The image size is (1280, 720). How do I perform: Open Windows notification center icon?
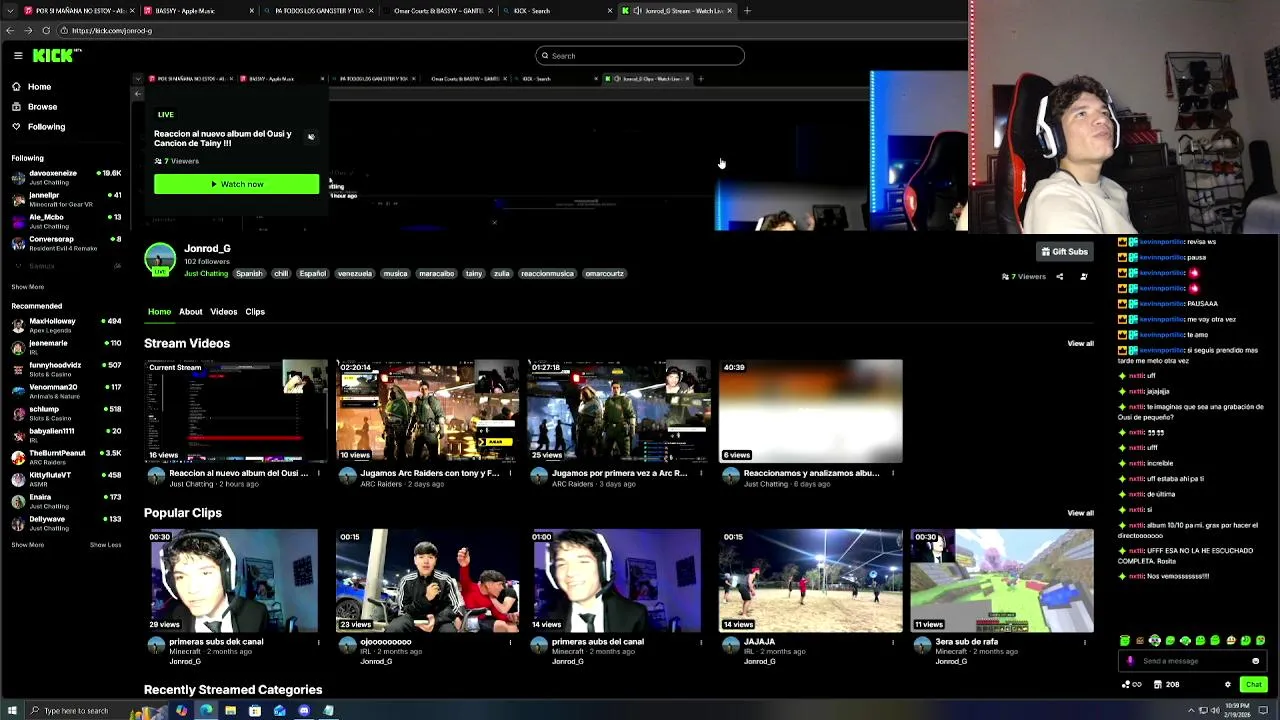pyautogui.click(x=1263, y=711)
